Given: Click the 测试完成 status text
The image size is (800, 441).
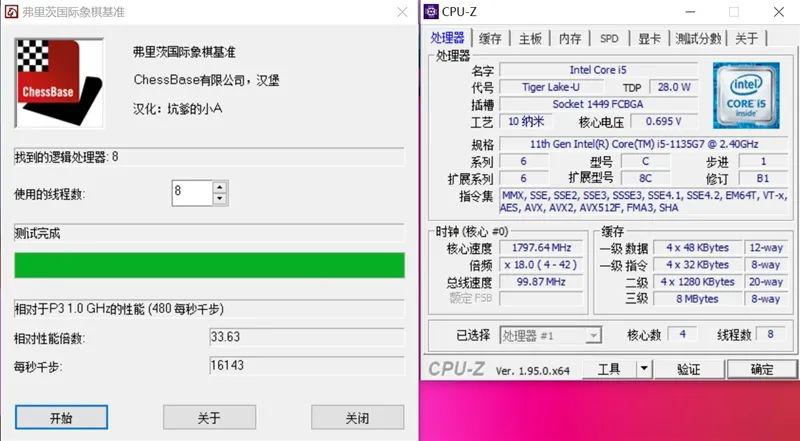Looking at the screenshot, I should coord(37,234).
